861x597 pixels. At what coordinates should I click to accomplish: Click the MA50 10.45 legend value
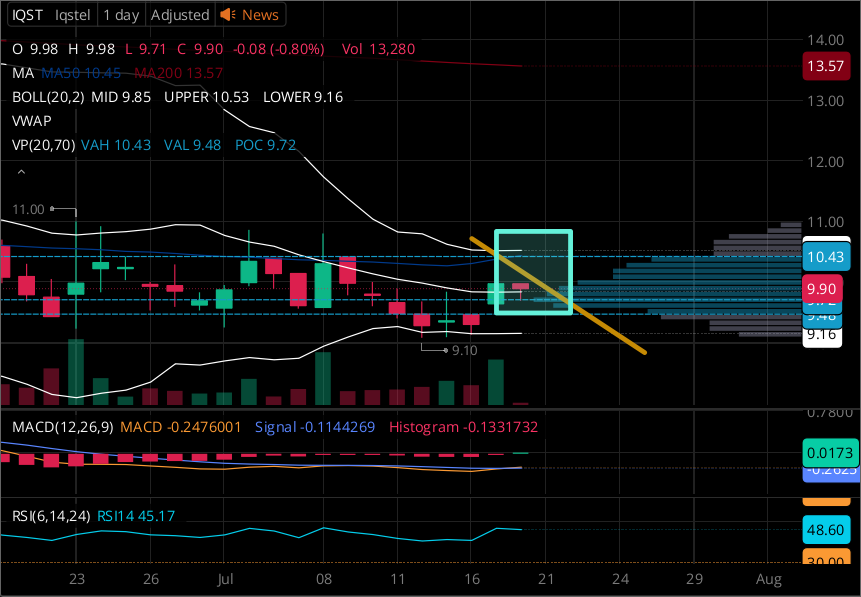pyautogui.click(x=81, y=73)
